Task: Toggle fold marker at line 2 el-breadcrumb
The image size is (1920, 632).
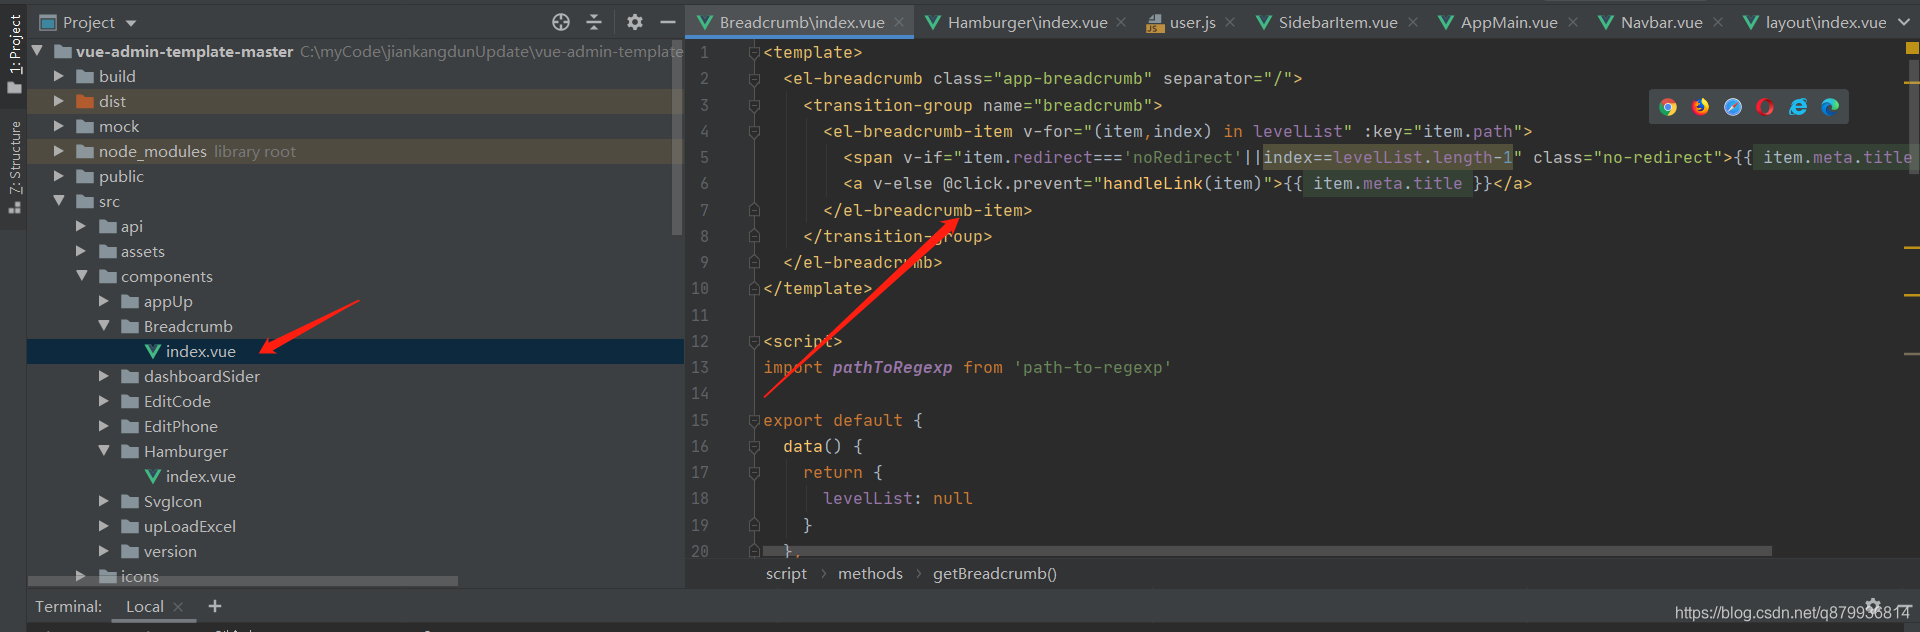Action: [754, 78]
